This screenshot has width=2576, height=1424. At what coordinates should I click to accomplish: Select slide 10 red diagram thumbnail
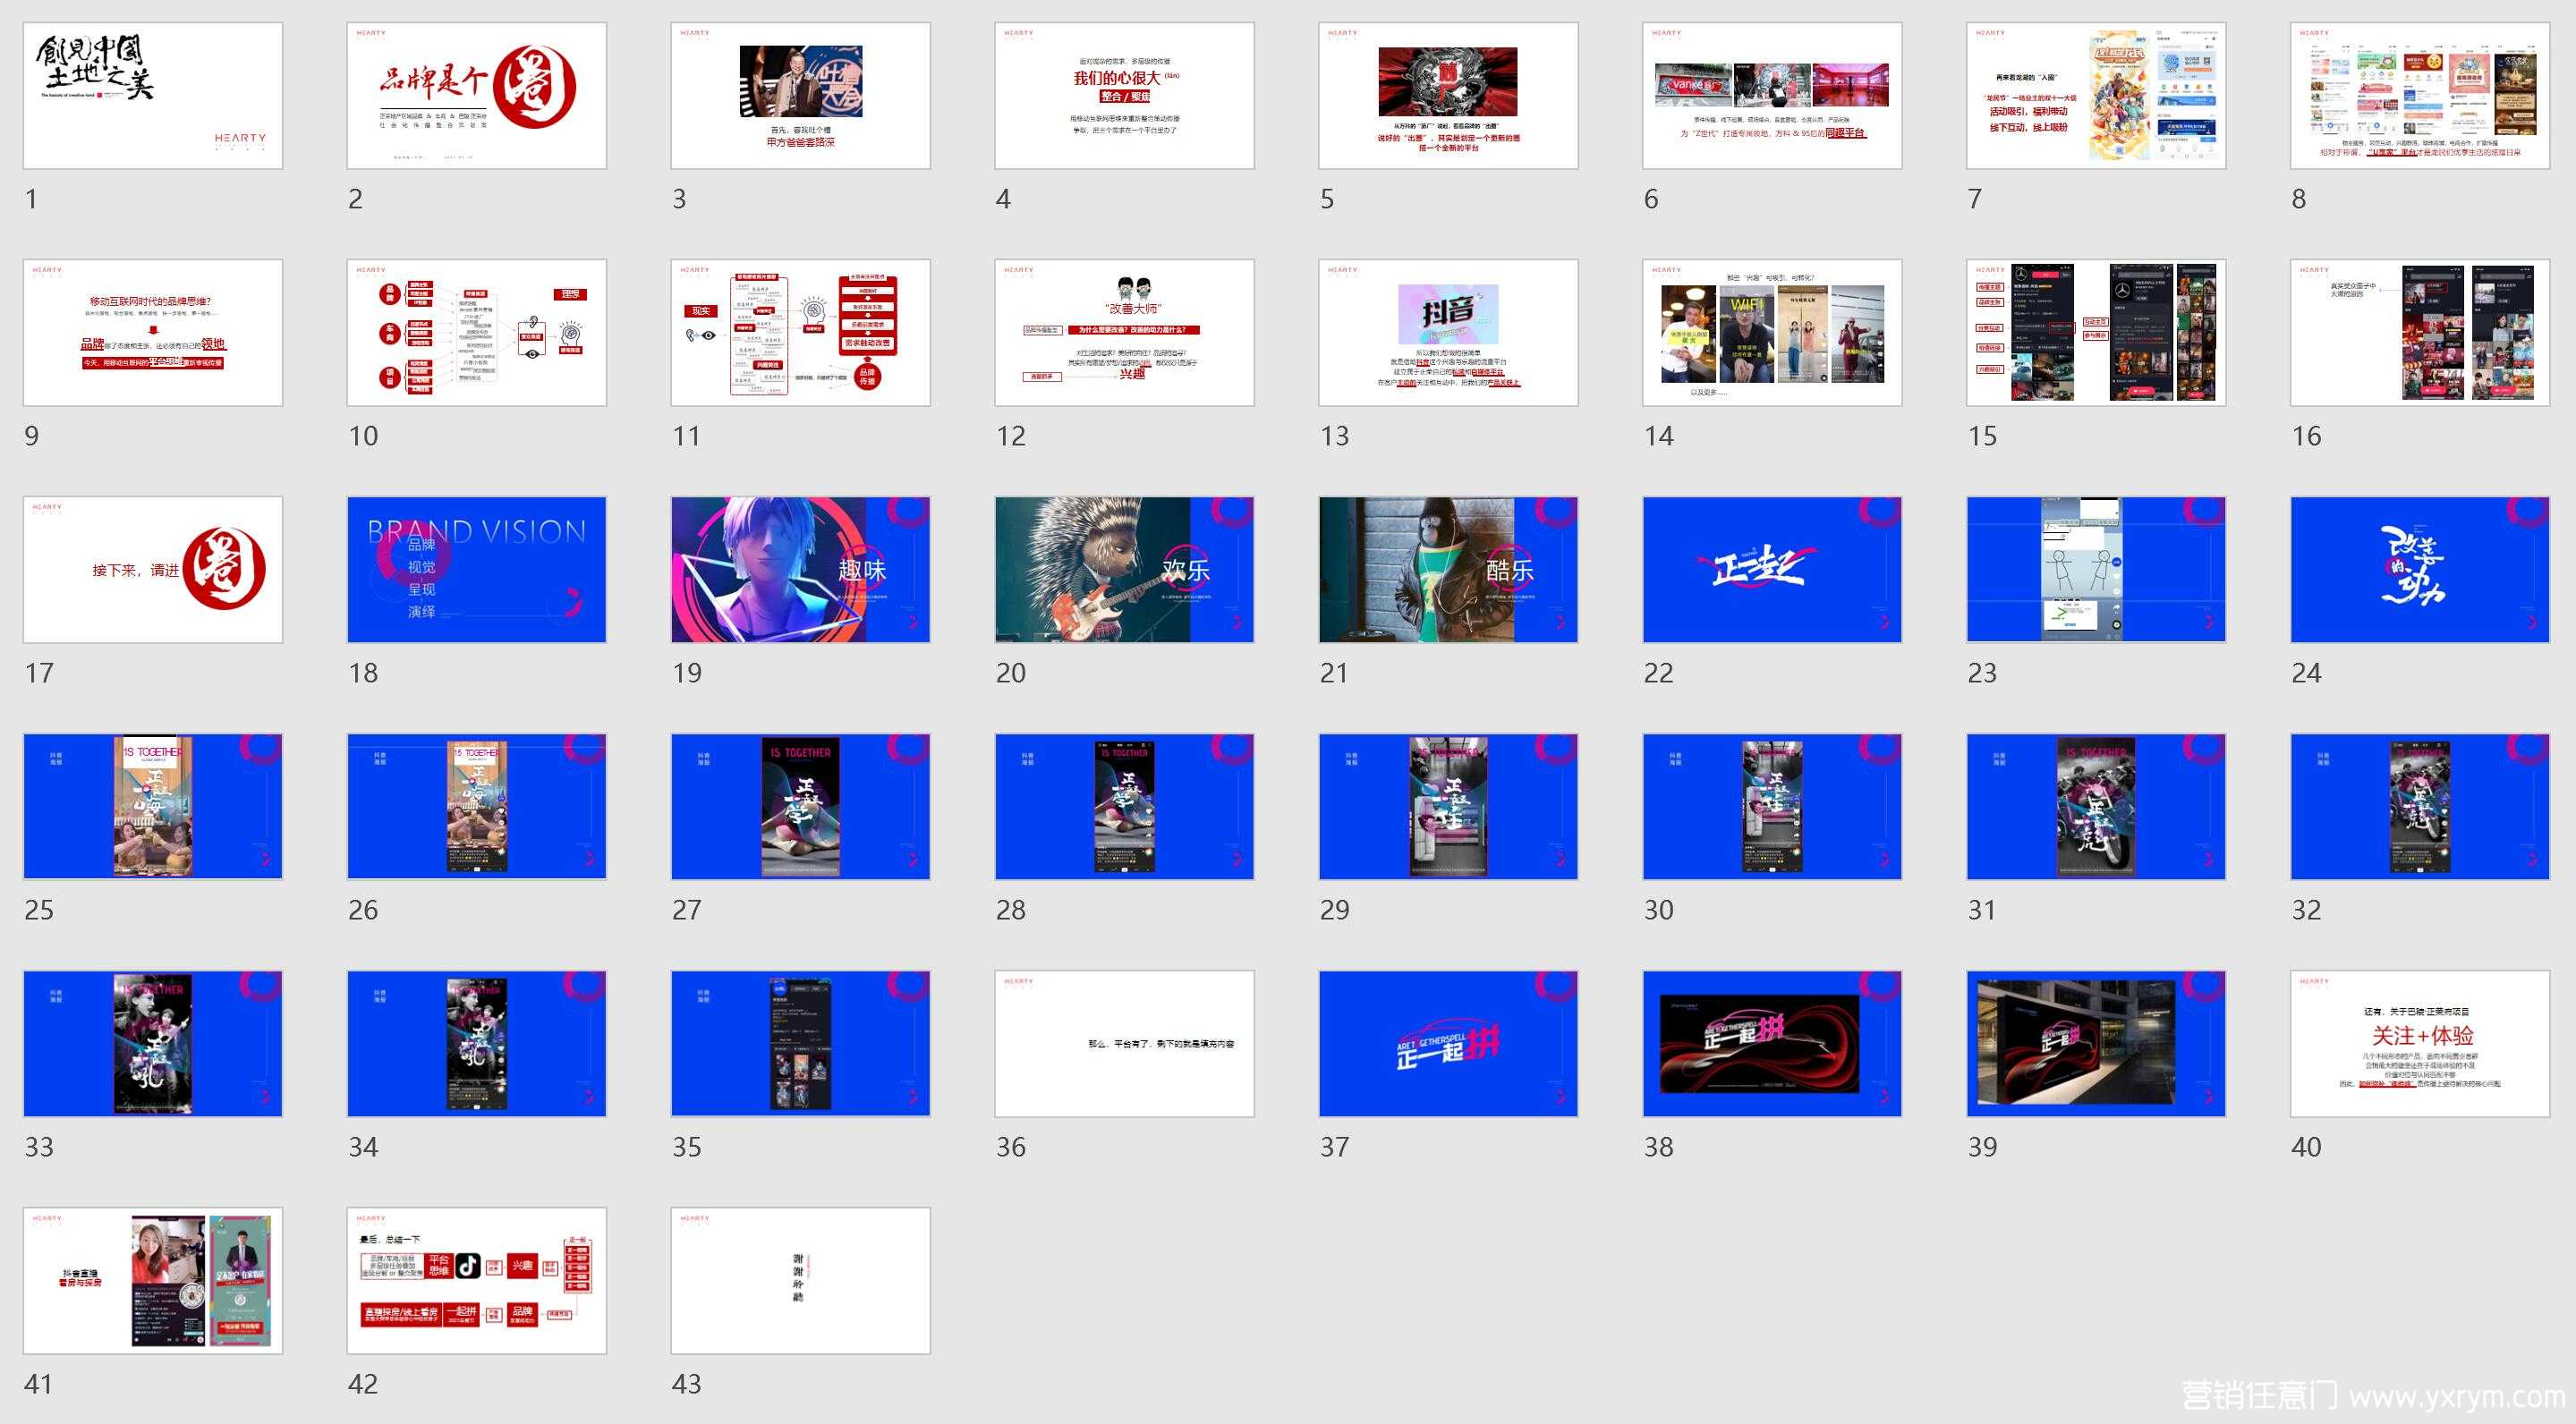coord(477,333)
